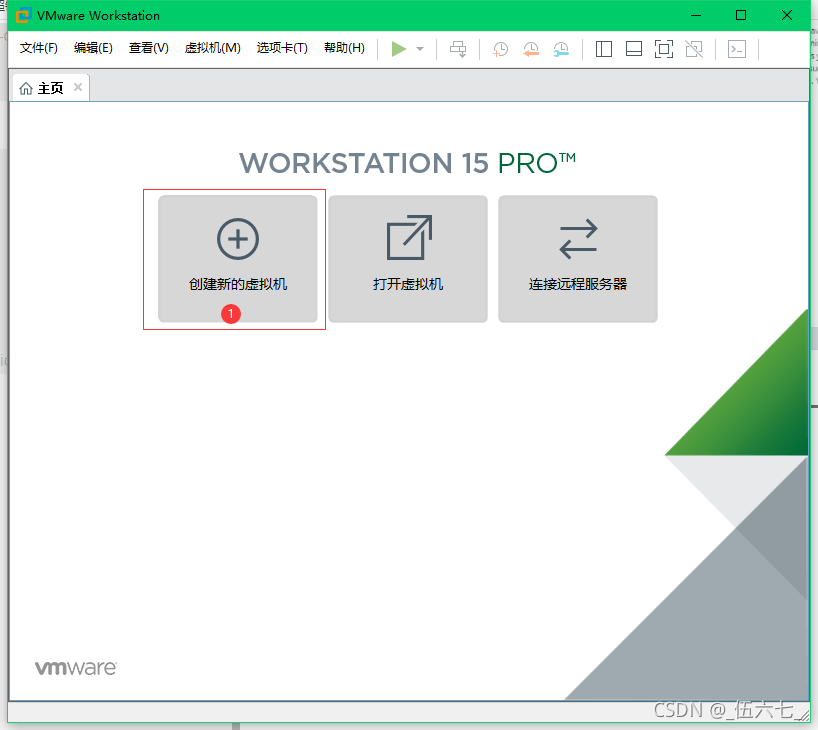Open the 编辑(E) menu
This screenshot has height=730, width=818.
click(93, 48)
